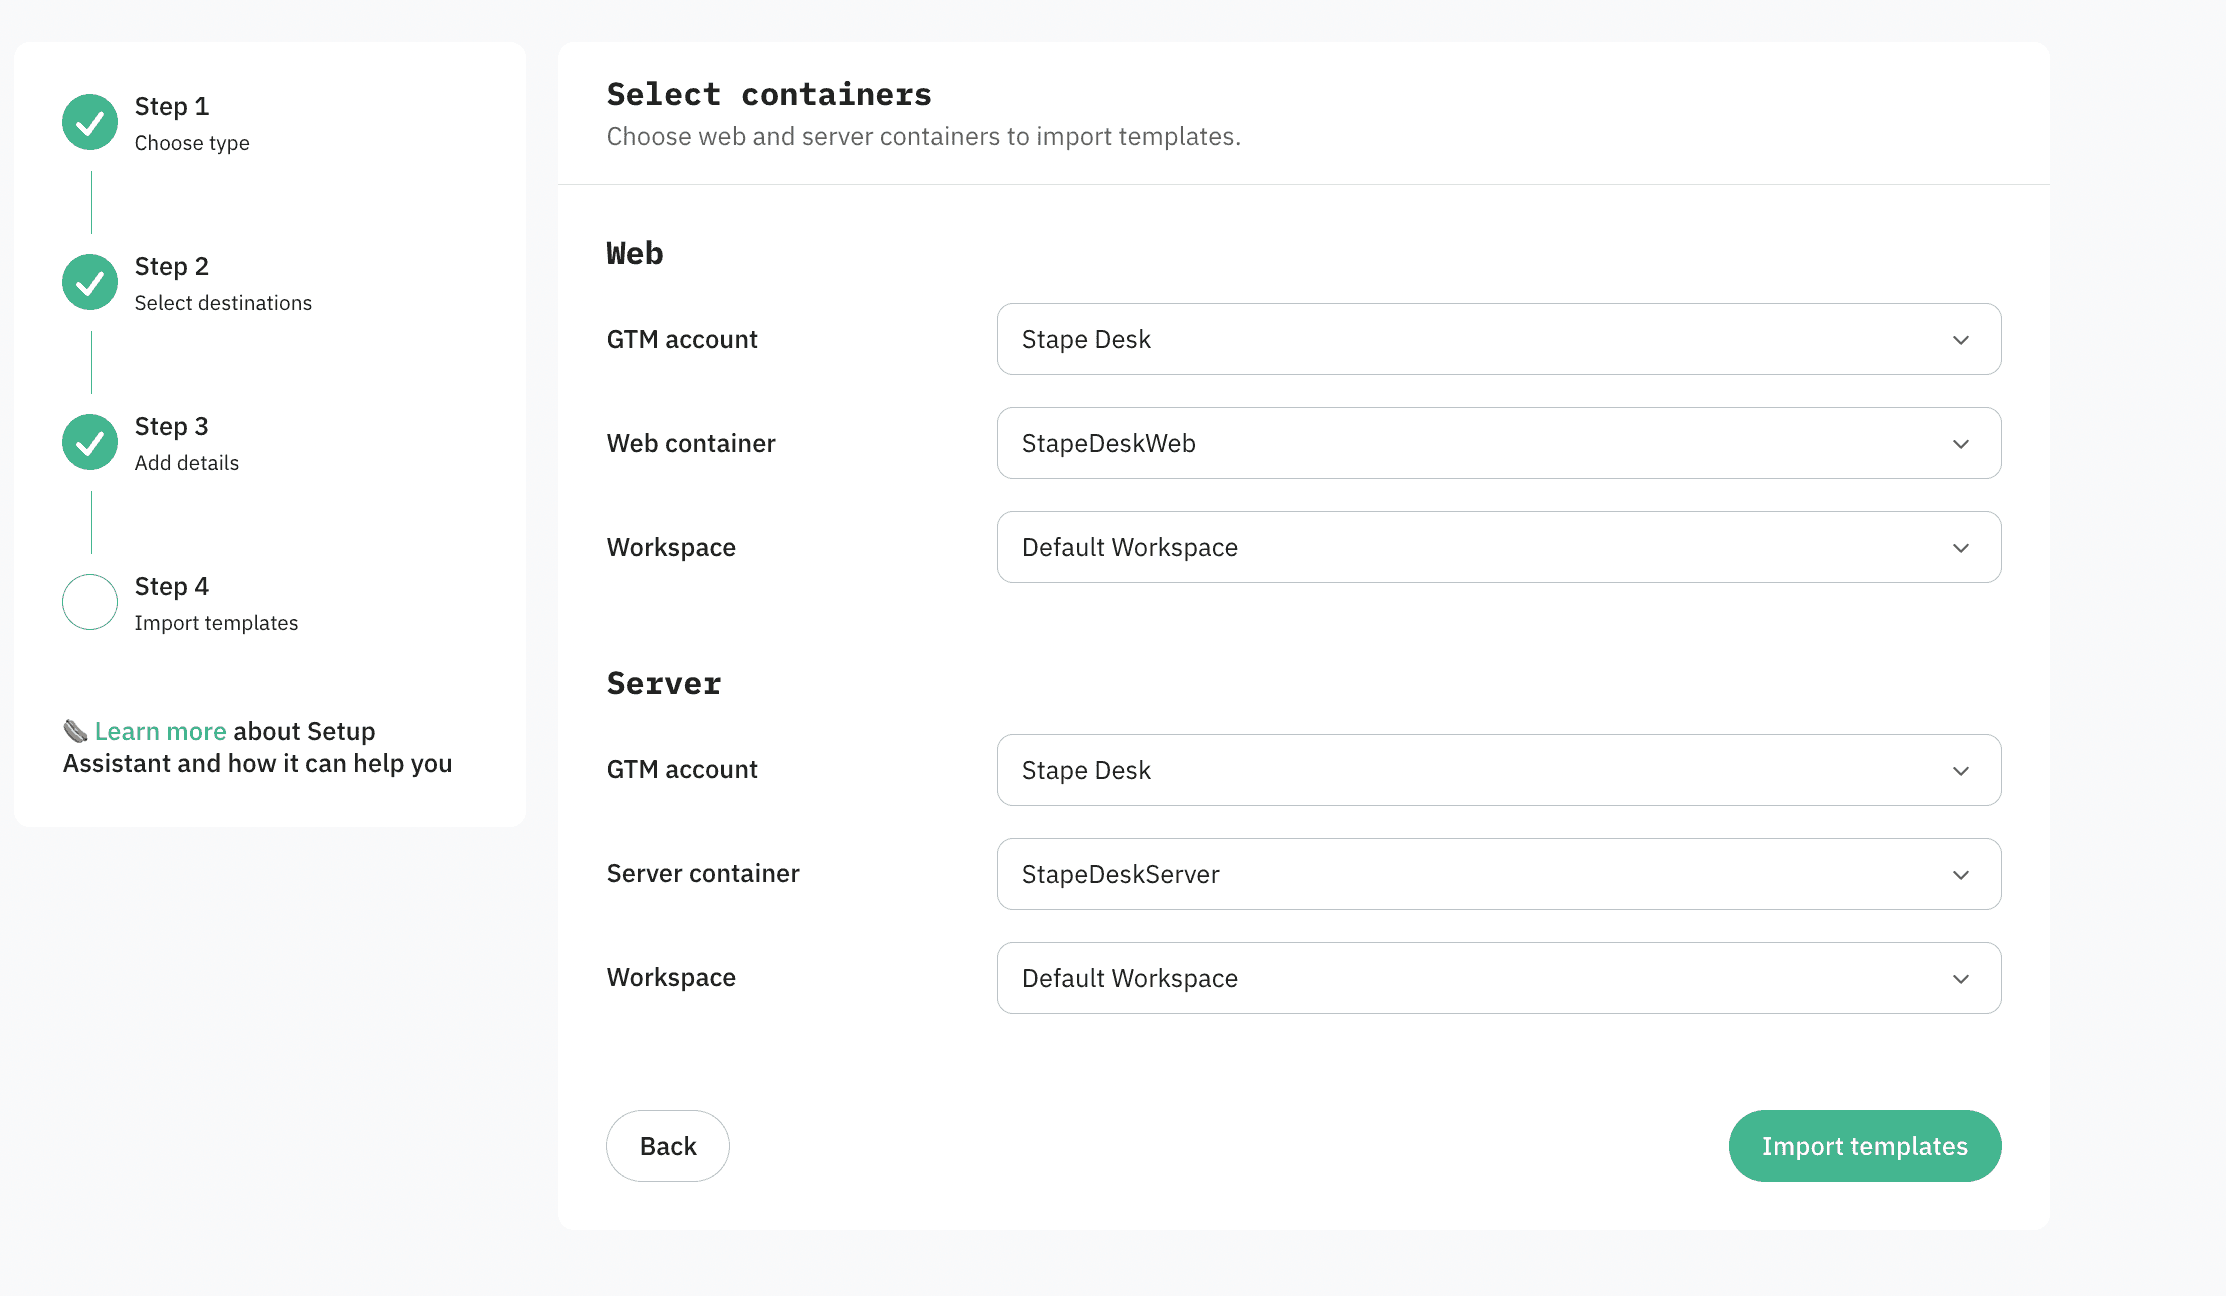
Task: Click chevron arrow in Web GTM account field
Action: 1960,340
